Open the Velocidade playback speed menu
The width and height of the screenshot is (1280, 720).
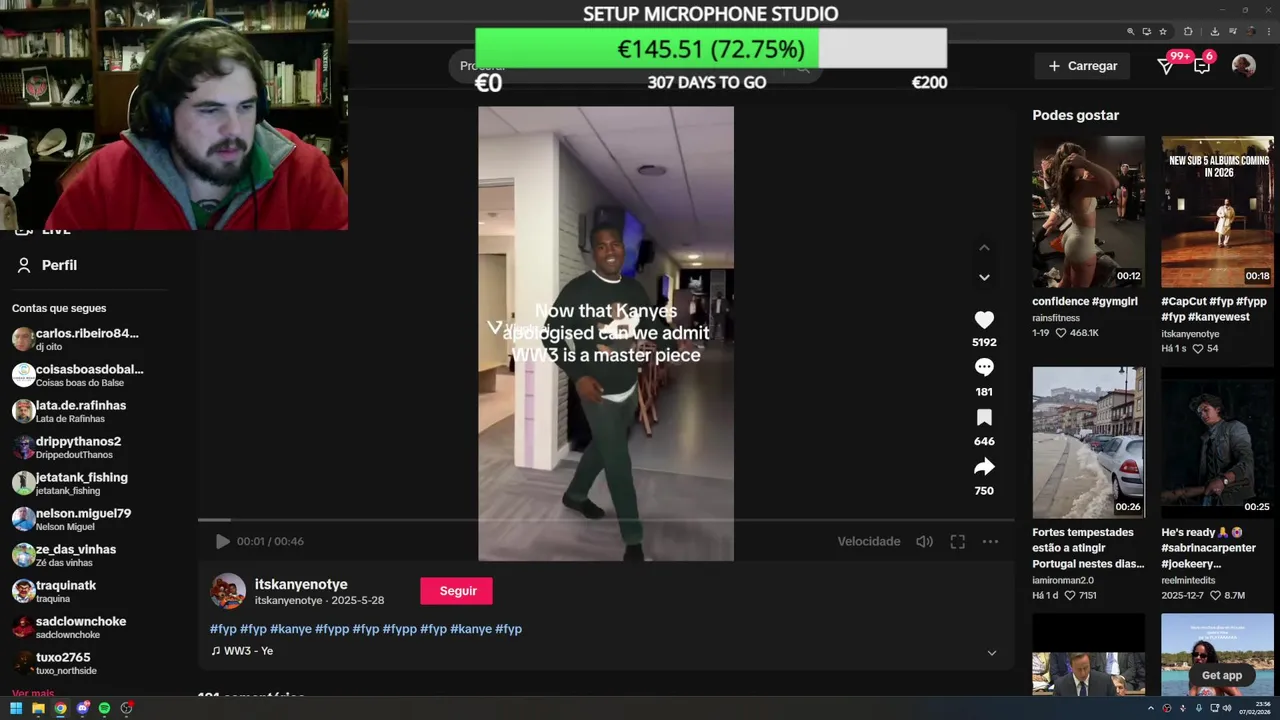click(x=869, y=541)
